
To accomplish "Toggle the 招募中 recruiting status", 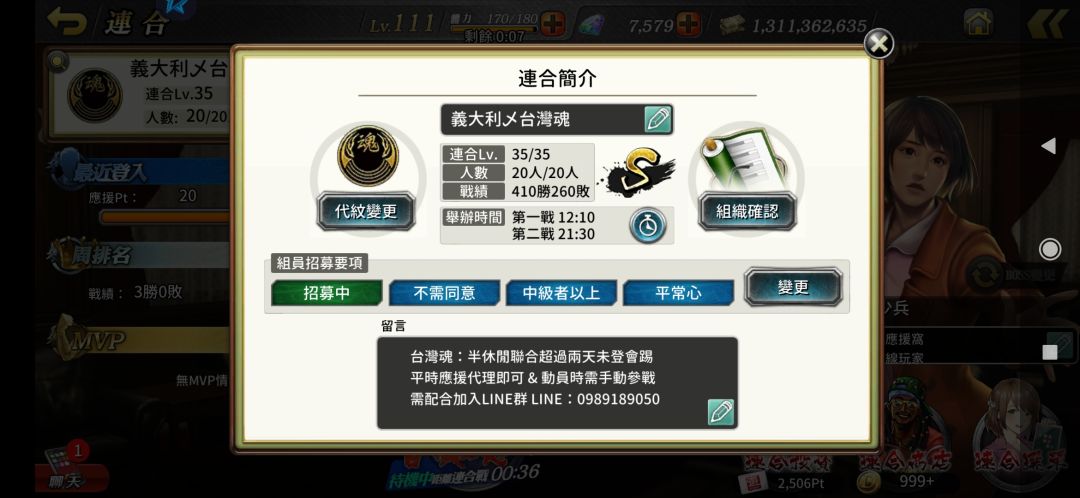I will pos(326,293).
